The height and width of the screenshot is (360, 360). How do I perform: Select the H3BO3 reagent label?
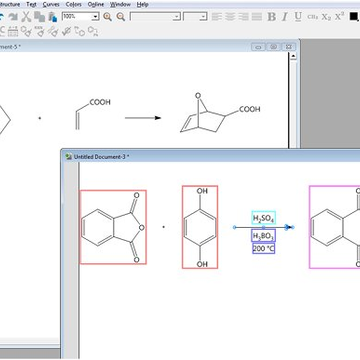click(263, 236)
